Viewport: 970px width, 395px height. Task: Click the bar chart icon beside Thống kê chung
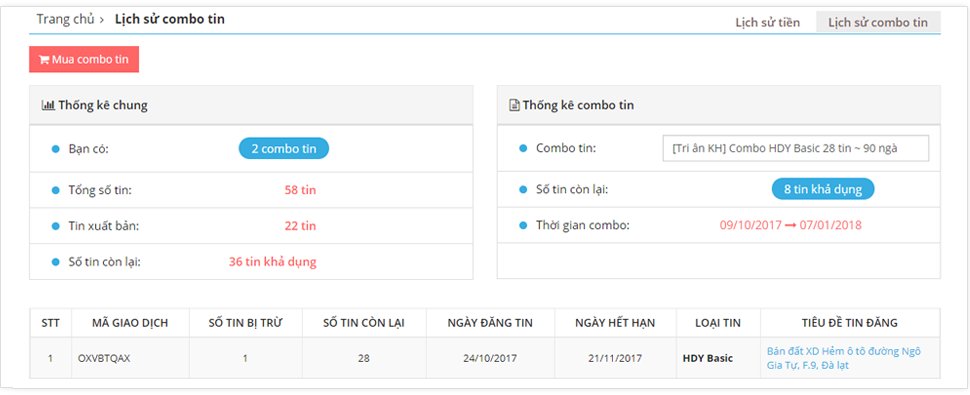click(48, 105)
